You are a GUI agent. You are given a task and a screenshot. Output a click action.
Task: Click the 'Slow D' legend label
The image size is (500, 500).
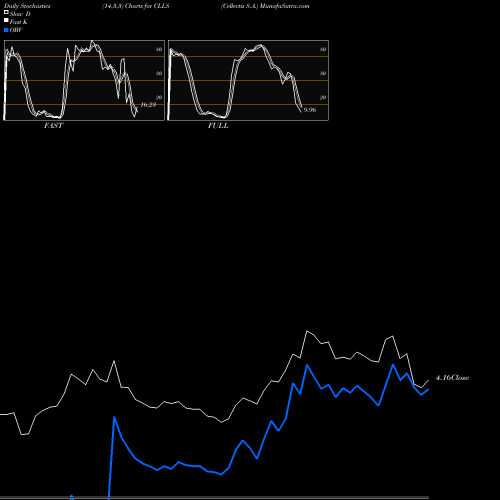tap(20, 14)
